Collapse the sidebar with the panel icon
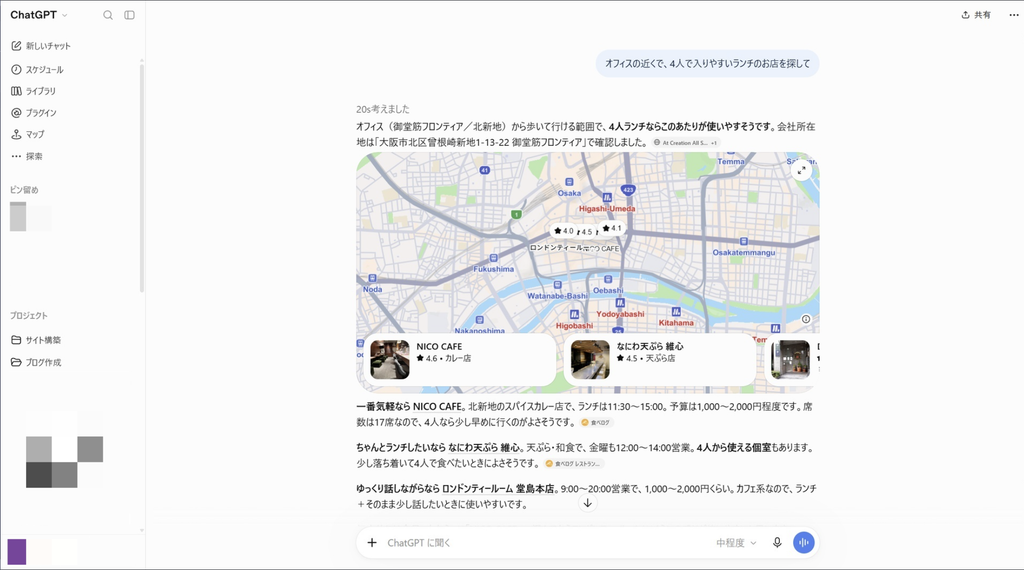Image resolution: width=1024 pixels, height=570 pixels. (x=129, y=15)
